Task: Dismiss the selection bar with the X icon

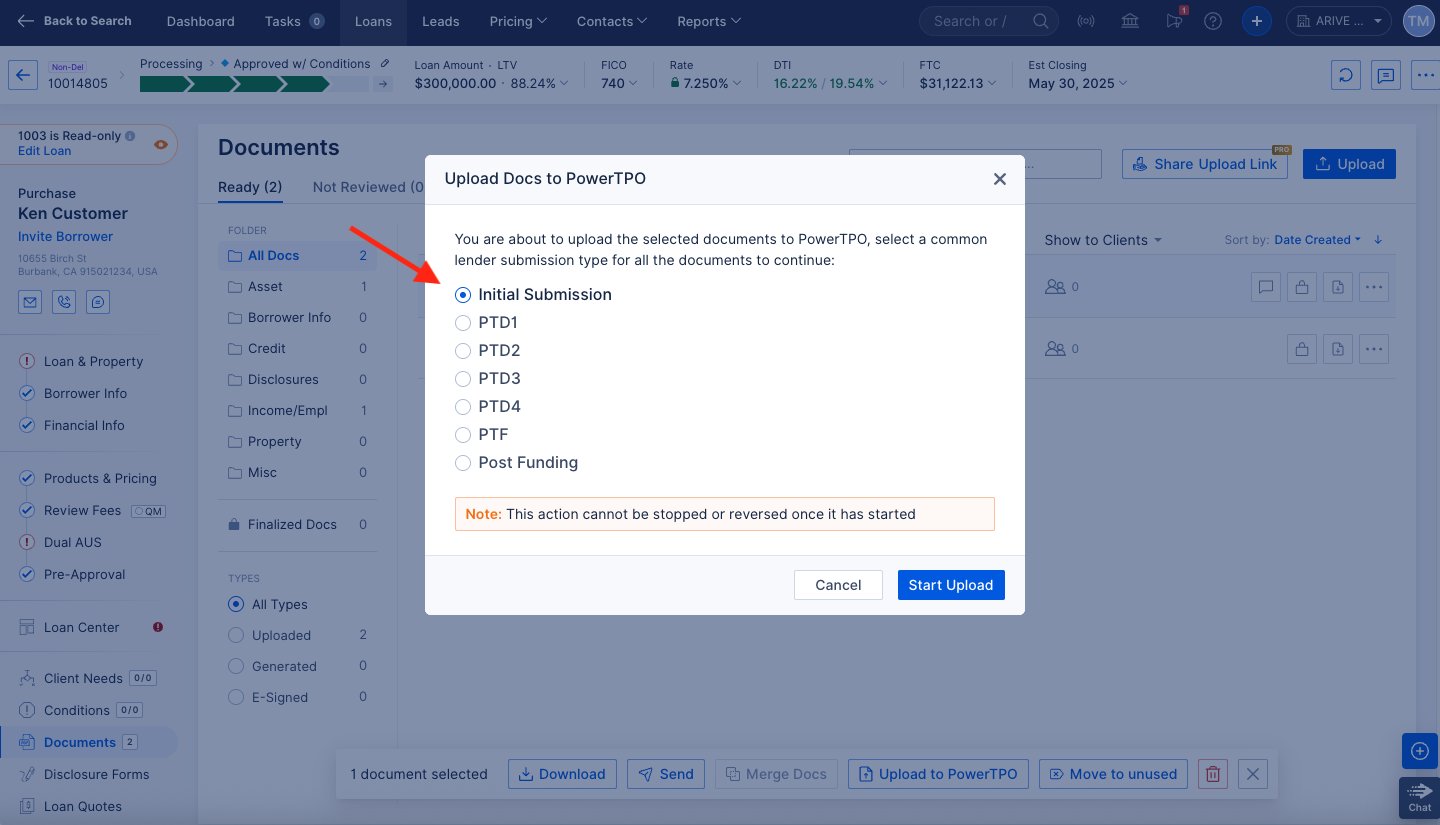Action: pyautogui.click(x=1253, y=774)
